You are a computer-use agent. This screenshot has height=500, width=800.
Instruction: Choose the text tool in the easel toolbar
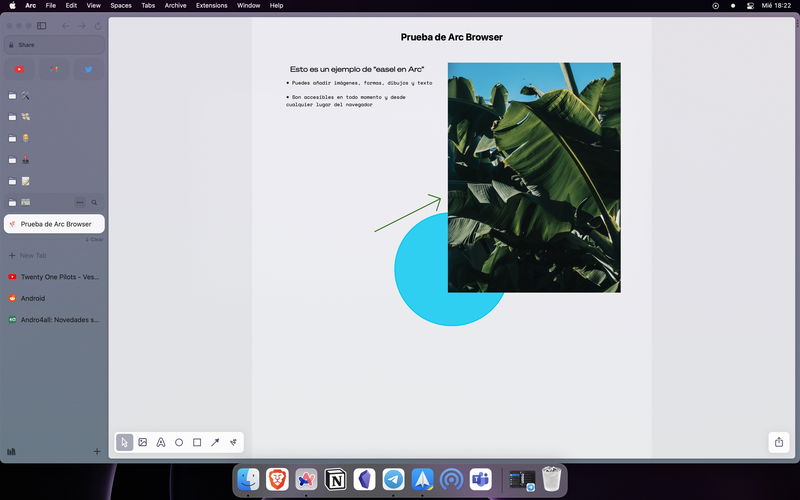click(x=161, y=442)
